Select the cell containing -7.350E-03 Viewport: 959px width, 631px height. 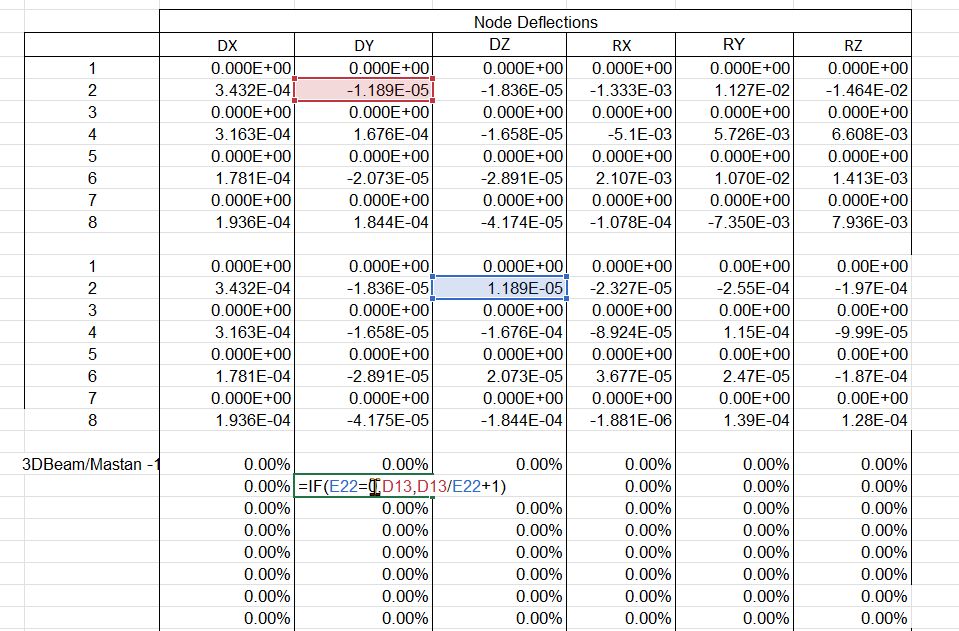734,222
